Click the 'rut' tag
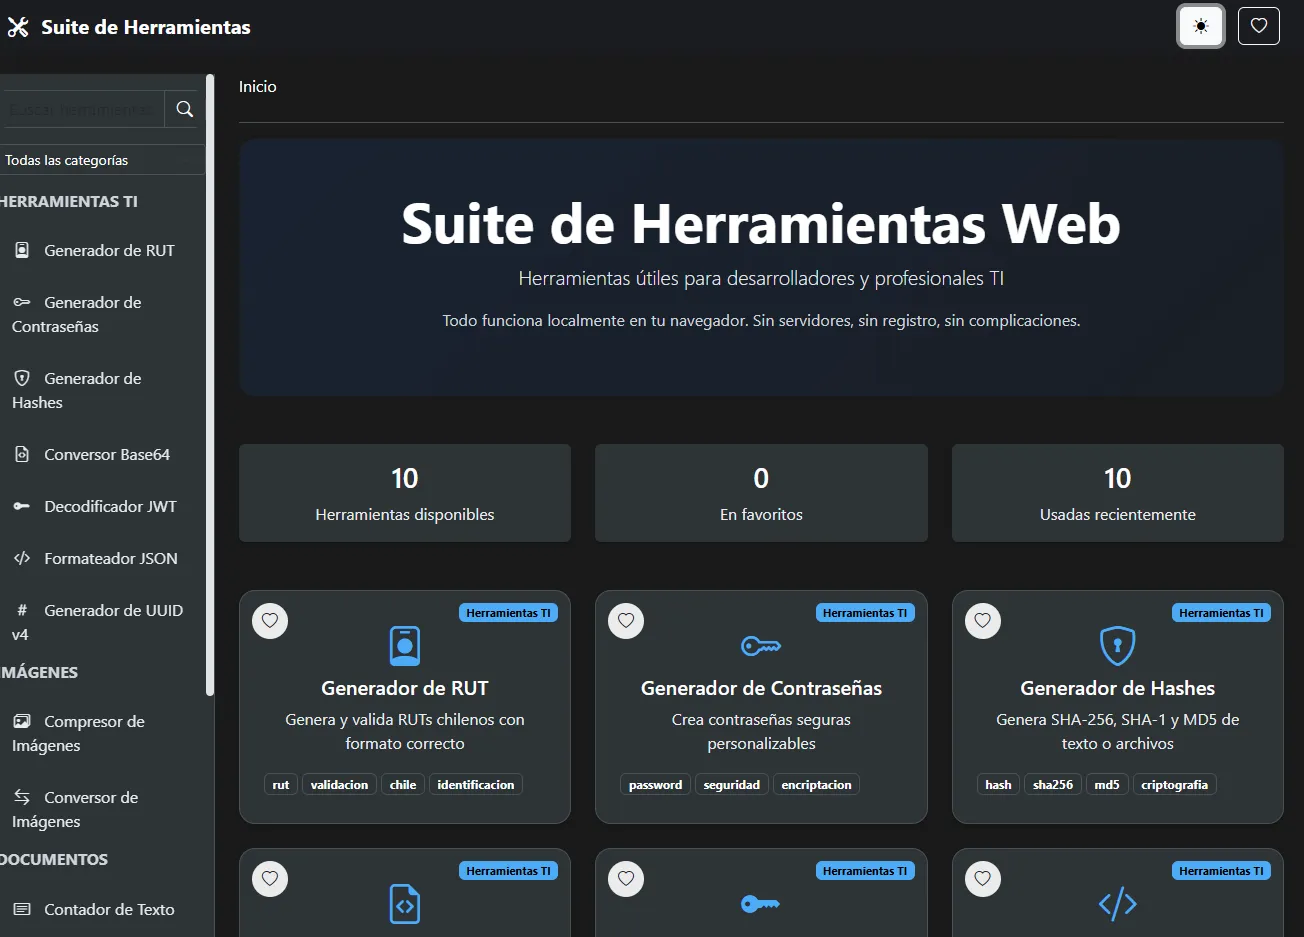 [x=281, y=785]
